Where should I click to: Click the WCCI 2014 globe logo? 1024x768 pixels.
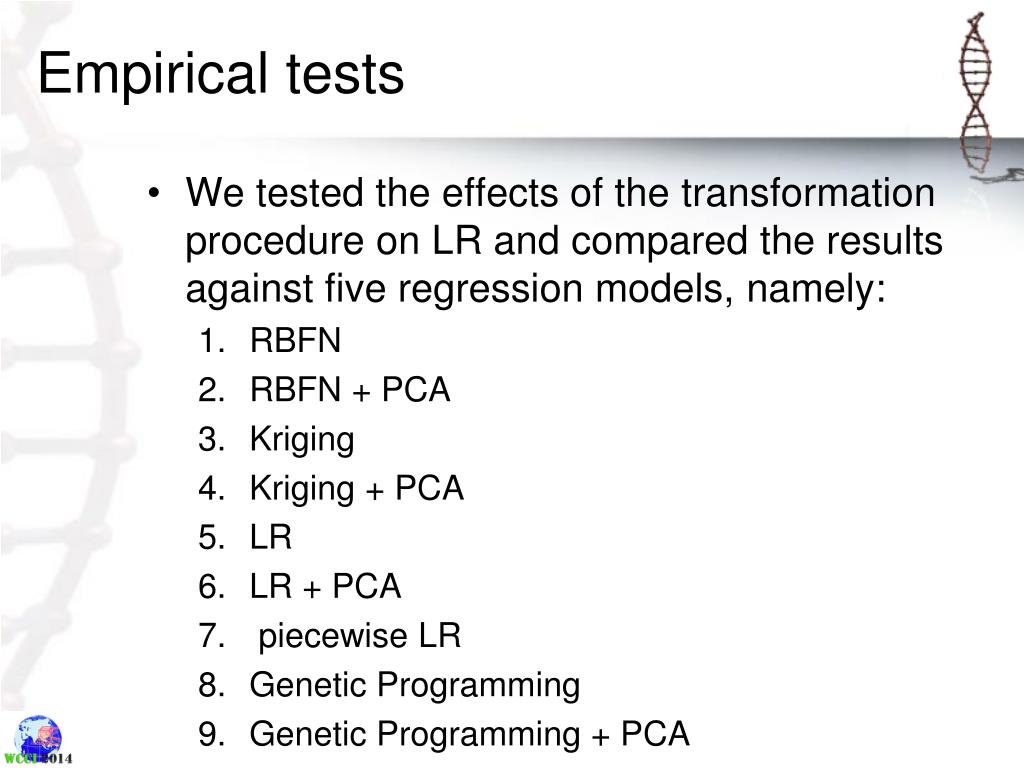point(39,740)
